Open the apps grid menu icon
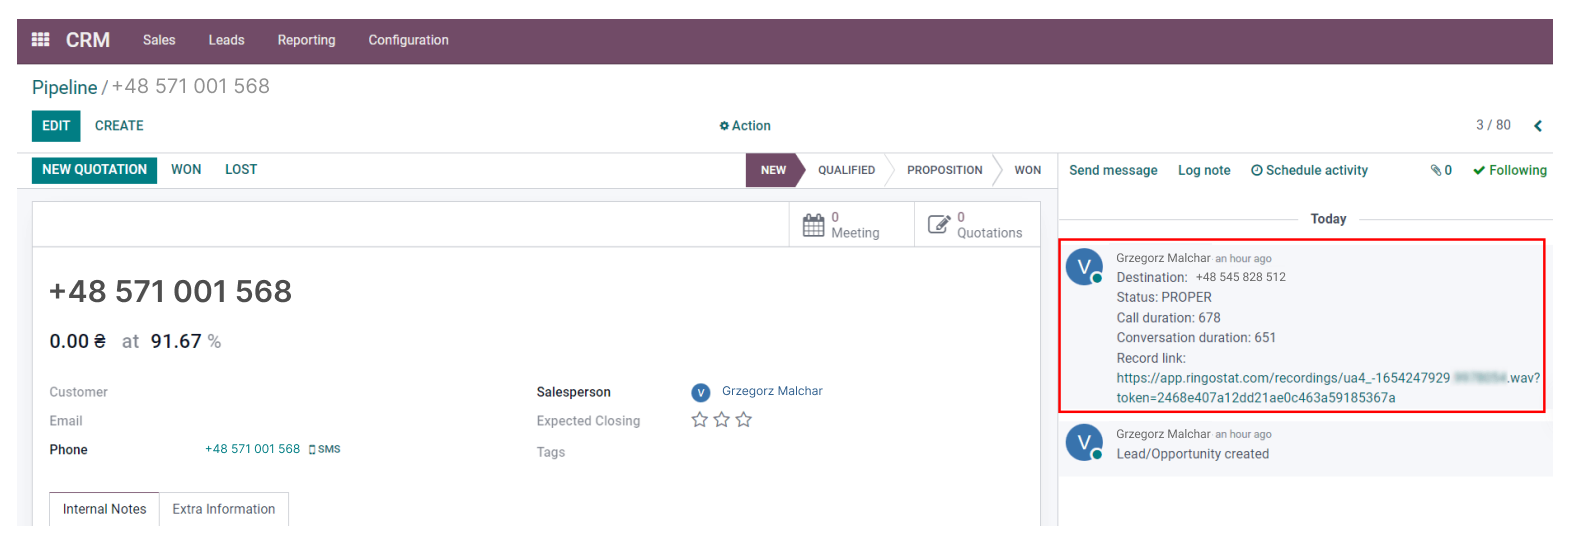This screenshot has width=1584, height=550. (41, 40)
